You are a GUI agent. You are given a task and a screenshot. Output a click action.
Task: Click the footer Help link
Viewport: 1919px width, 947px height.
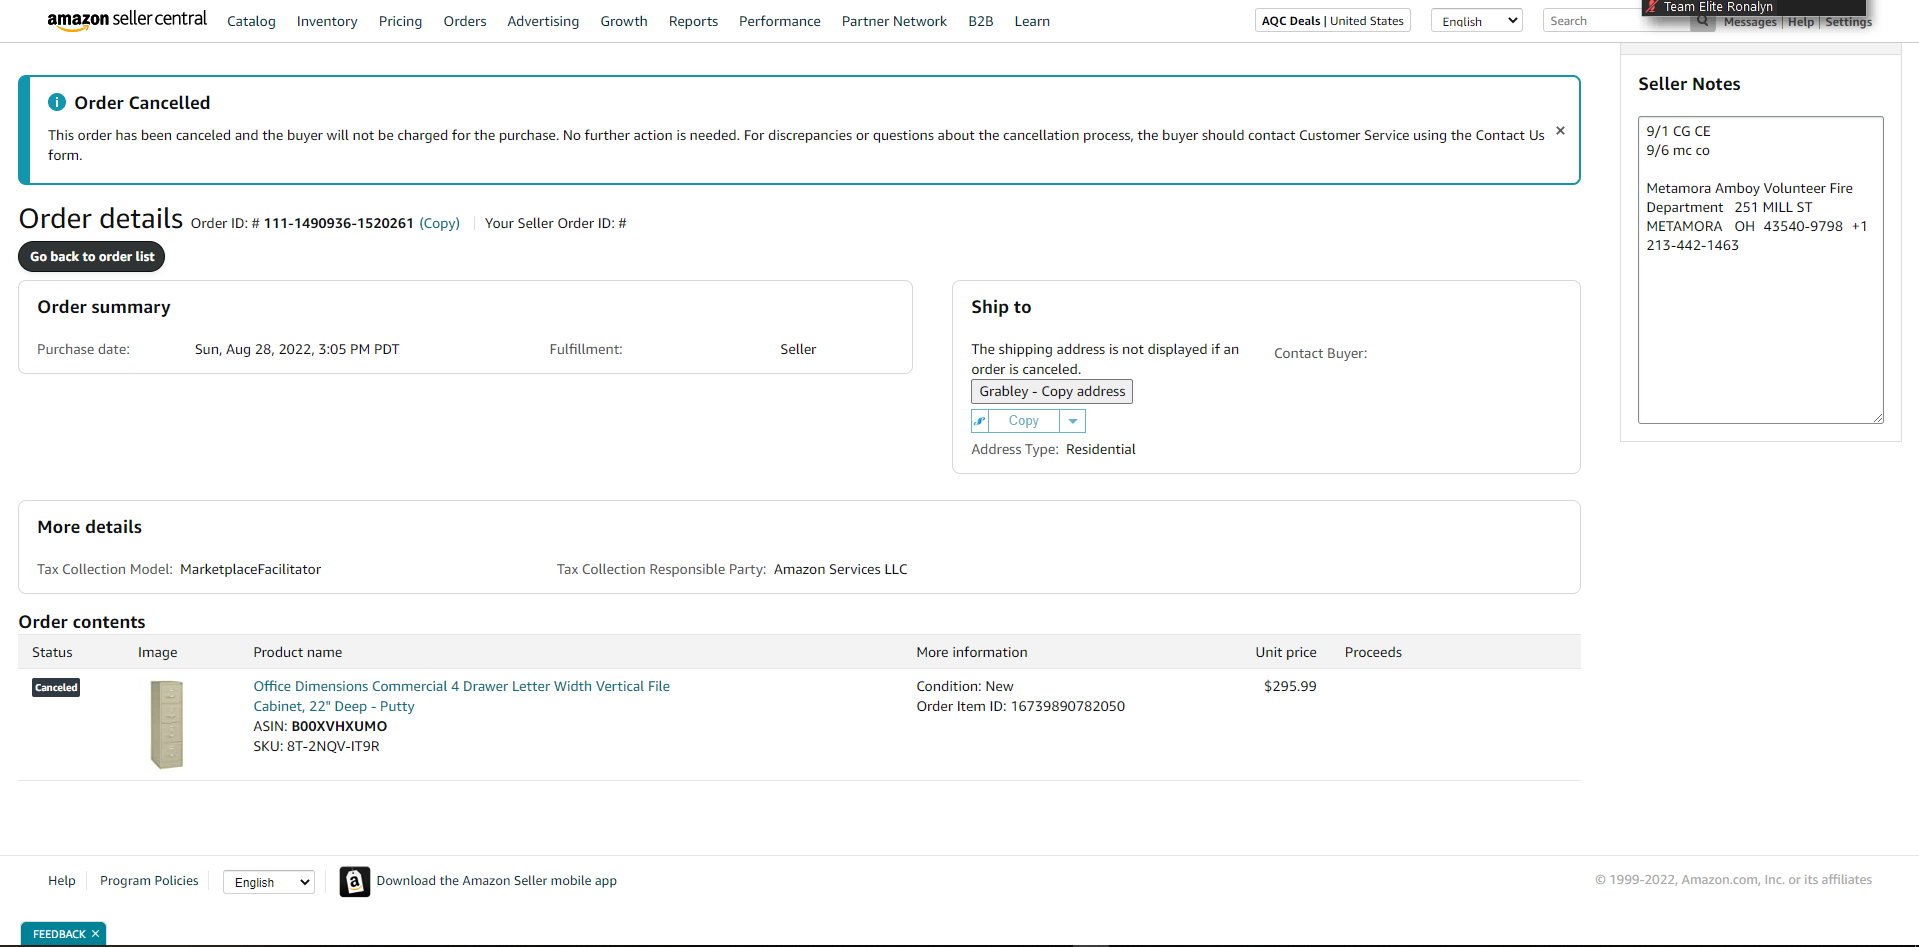tap(62, 881)
